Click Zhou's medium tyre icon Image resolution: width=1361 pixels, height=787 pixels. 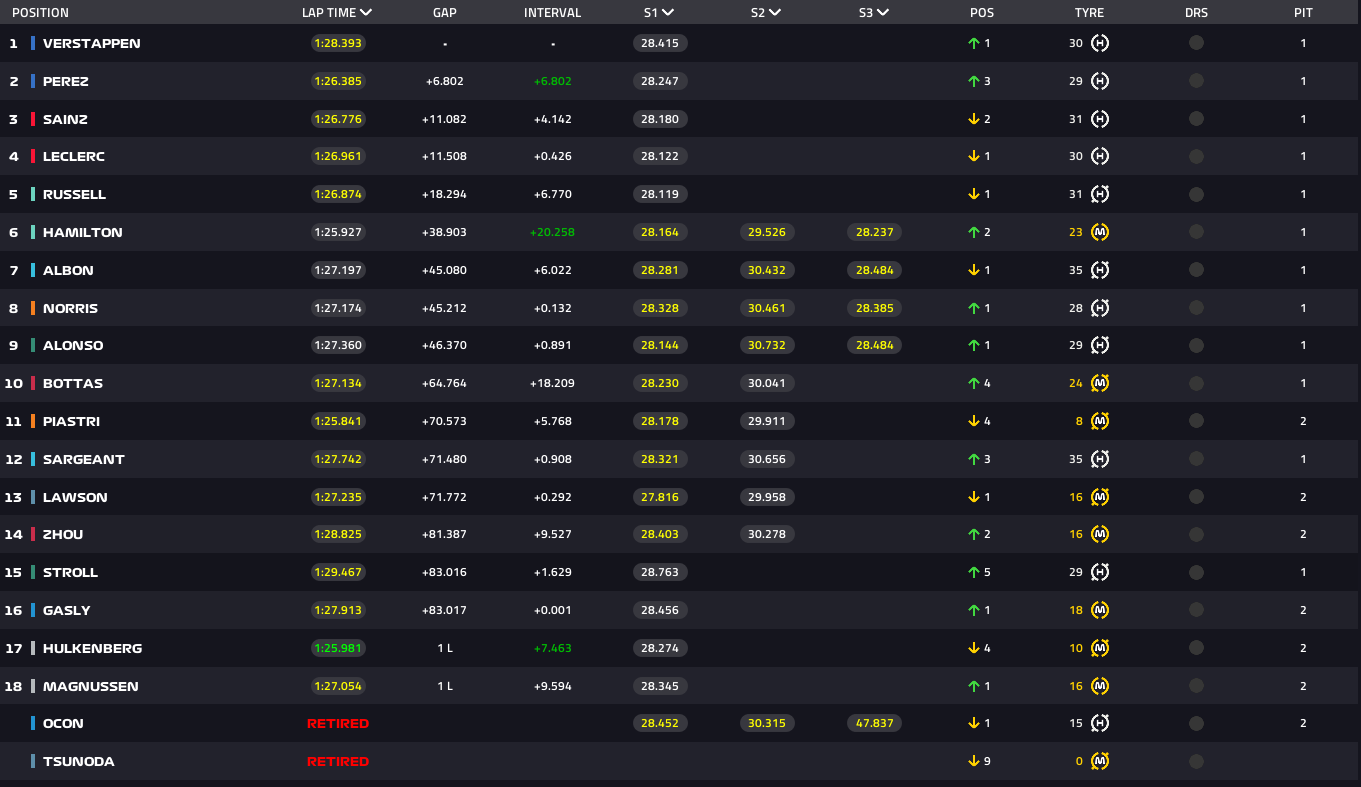tap(1100, 534)
